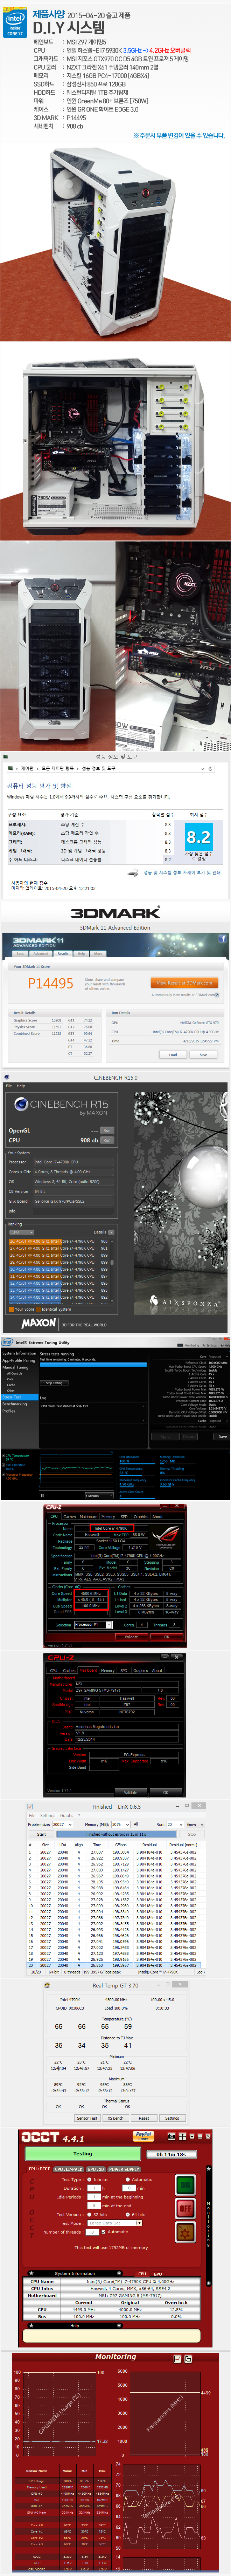
Task: Click the P14495 score in 3DMark 11
Action: [50, 983]
